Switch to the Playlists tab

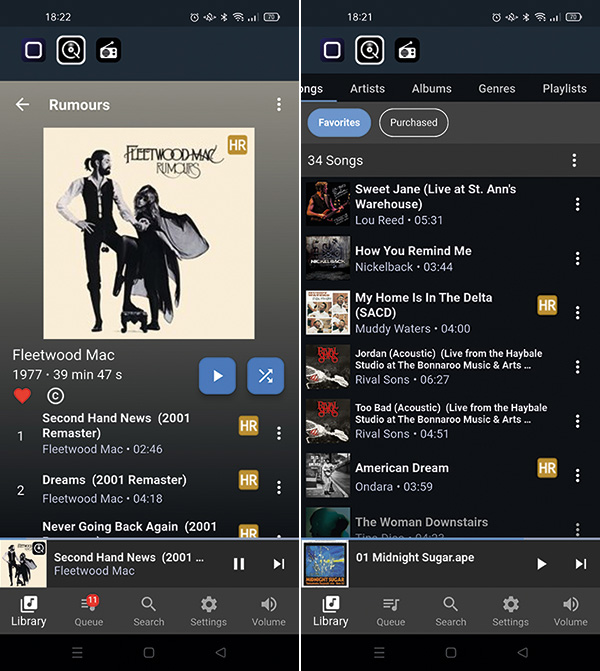(x=564, y=89)
